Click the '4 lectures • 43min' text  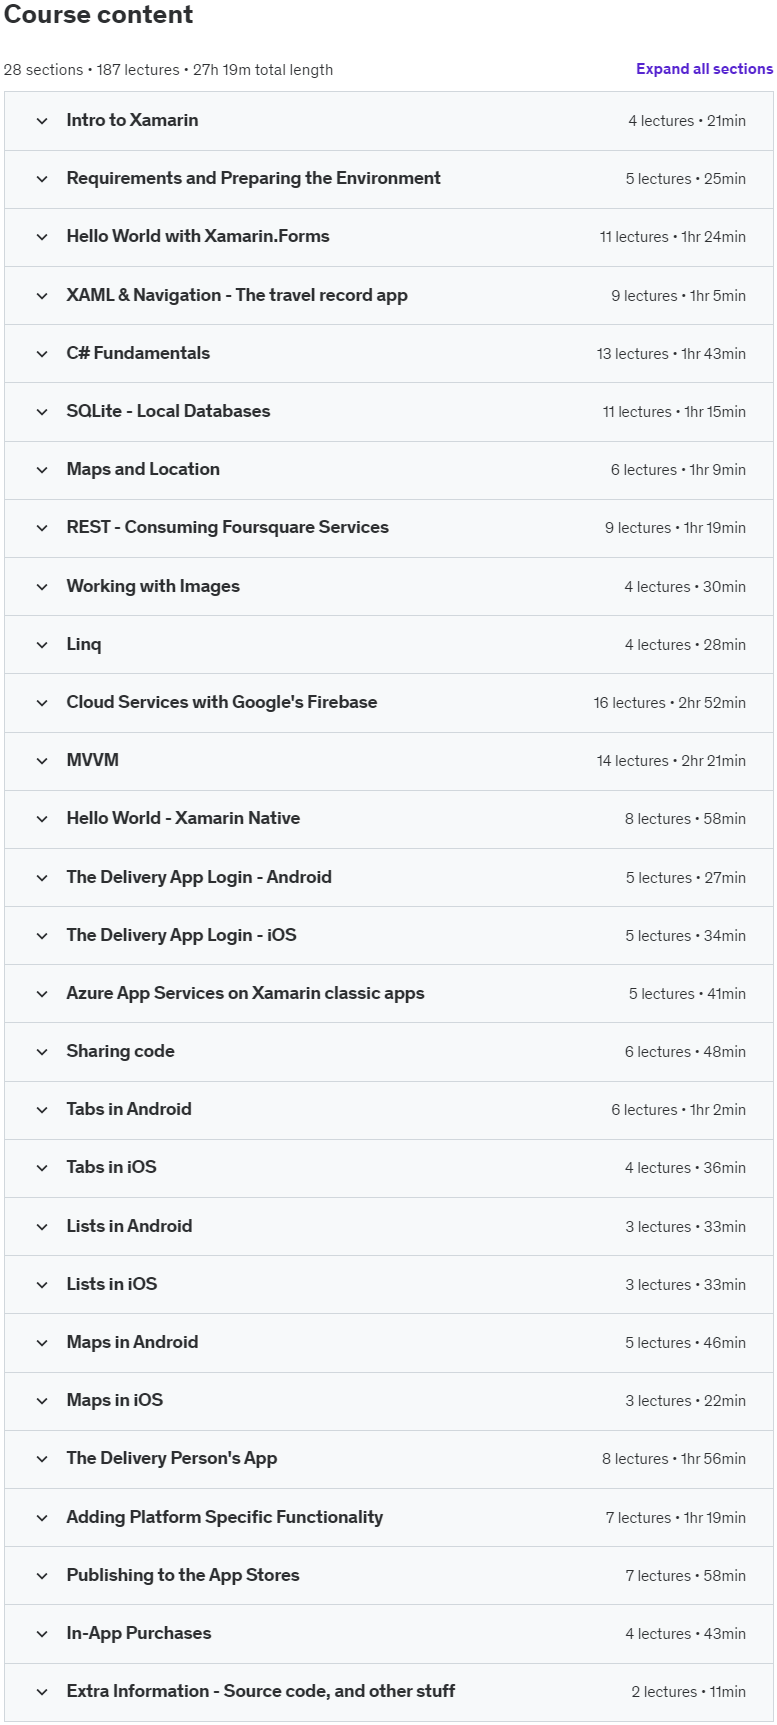pos(685,1634)
